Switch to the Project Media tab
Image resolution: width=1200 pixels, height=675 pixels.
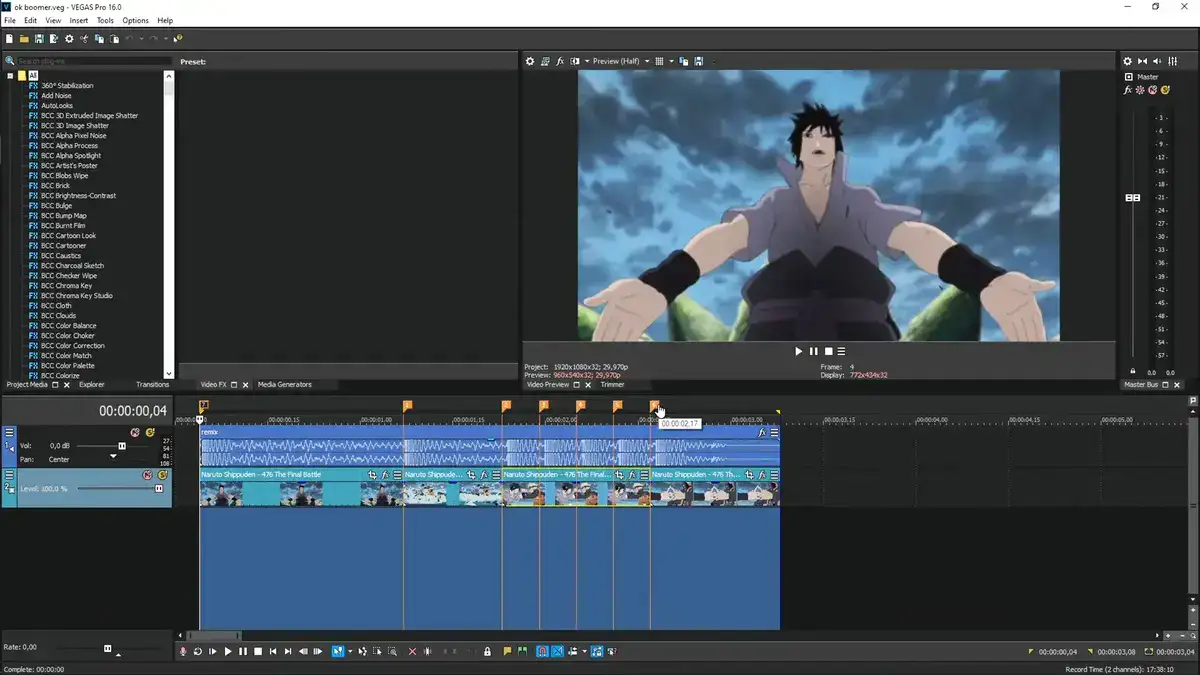(27, 384)
